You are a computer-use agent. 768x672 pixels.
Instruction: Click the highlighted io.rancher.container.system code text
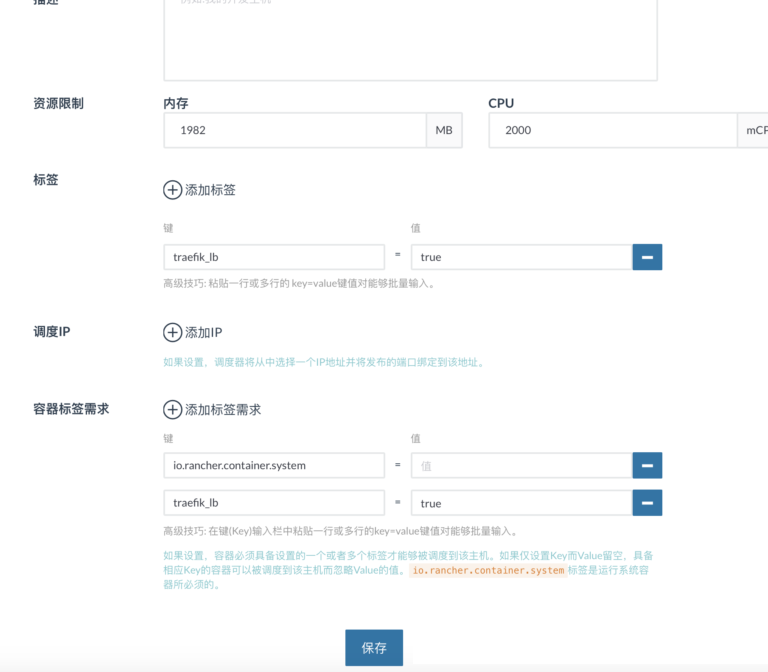(x=488, y=570)
